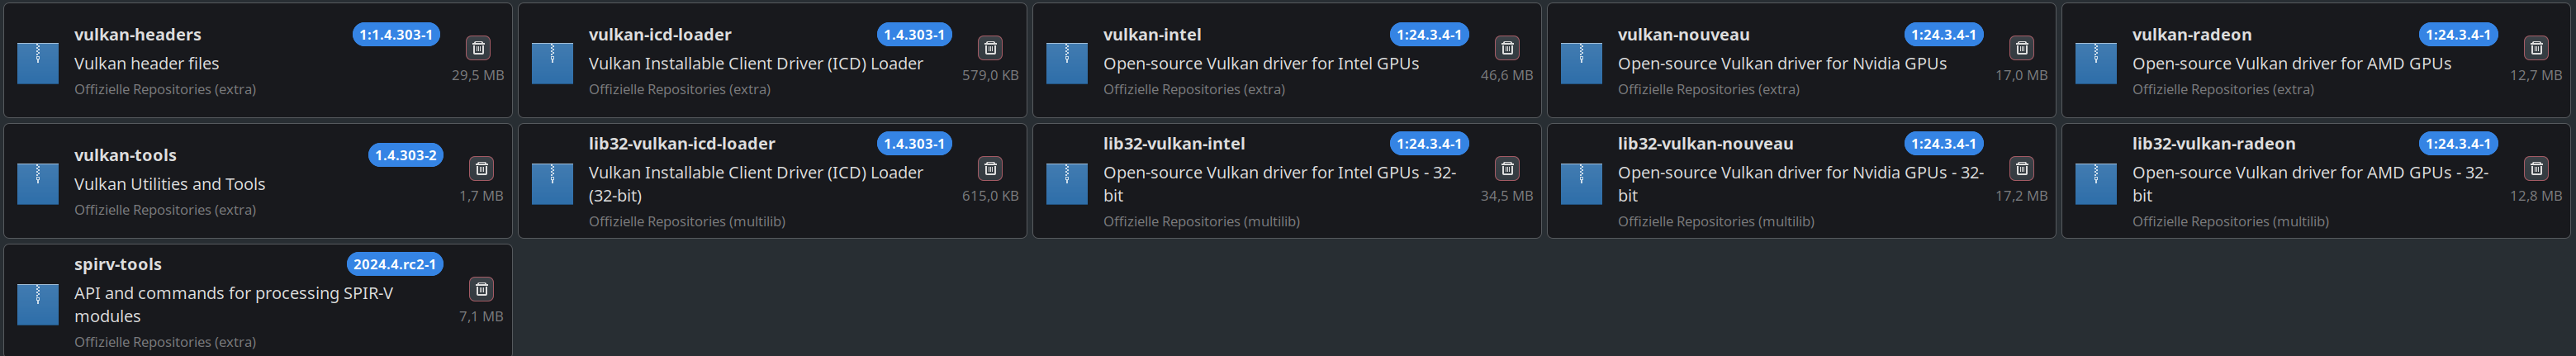
Task: Open the vulkan-intel package title
Action: pyautogui.click(x=1151, y=35)
